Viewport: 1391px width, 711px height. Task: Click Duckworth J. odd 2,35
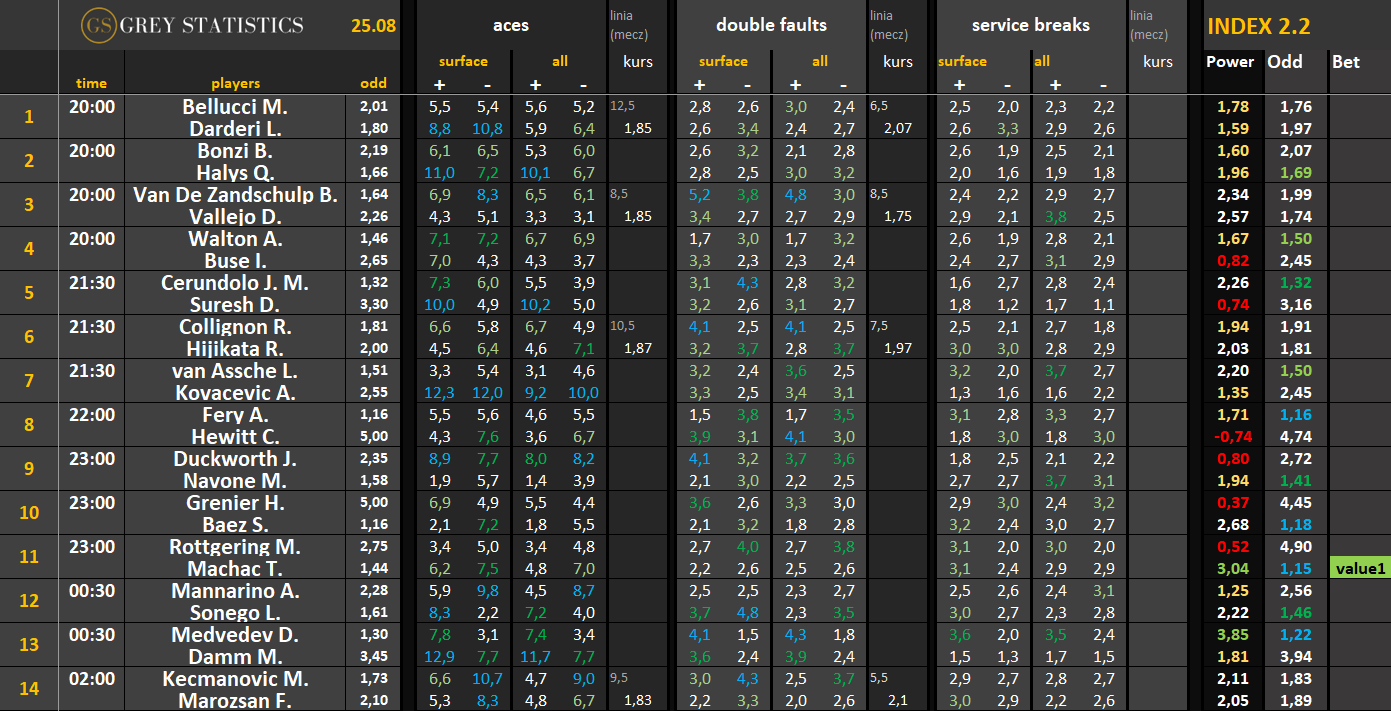(x=373, y=458)
